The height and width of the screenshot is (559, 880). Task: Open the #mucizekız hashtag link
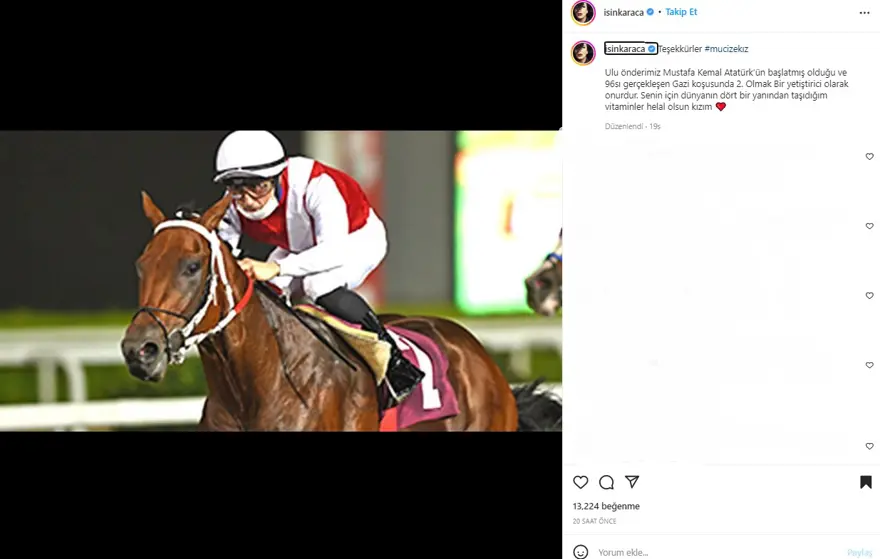point(726,49)
